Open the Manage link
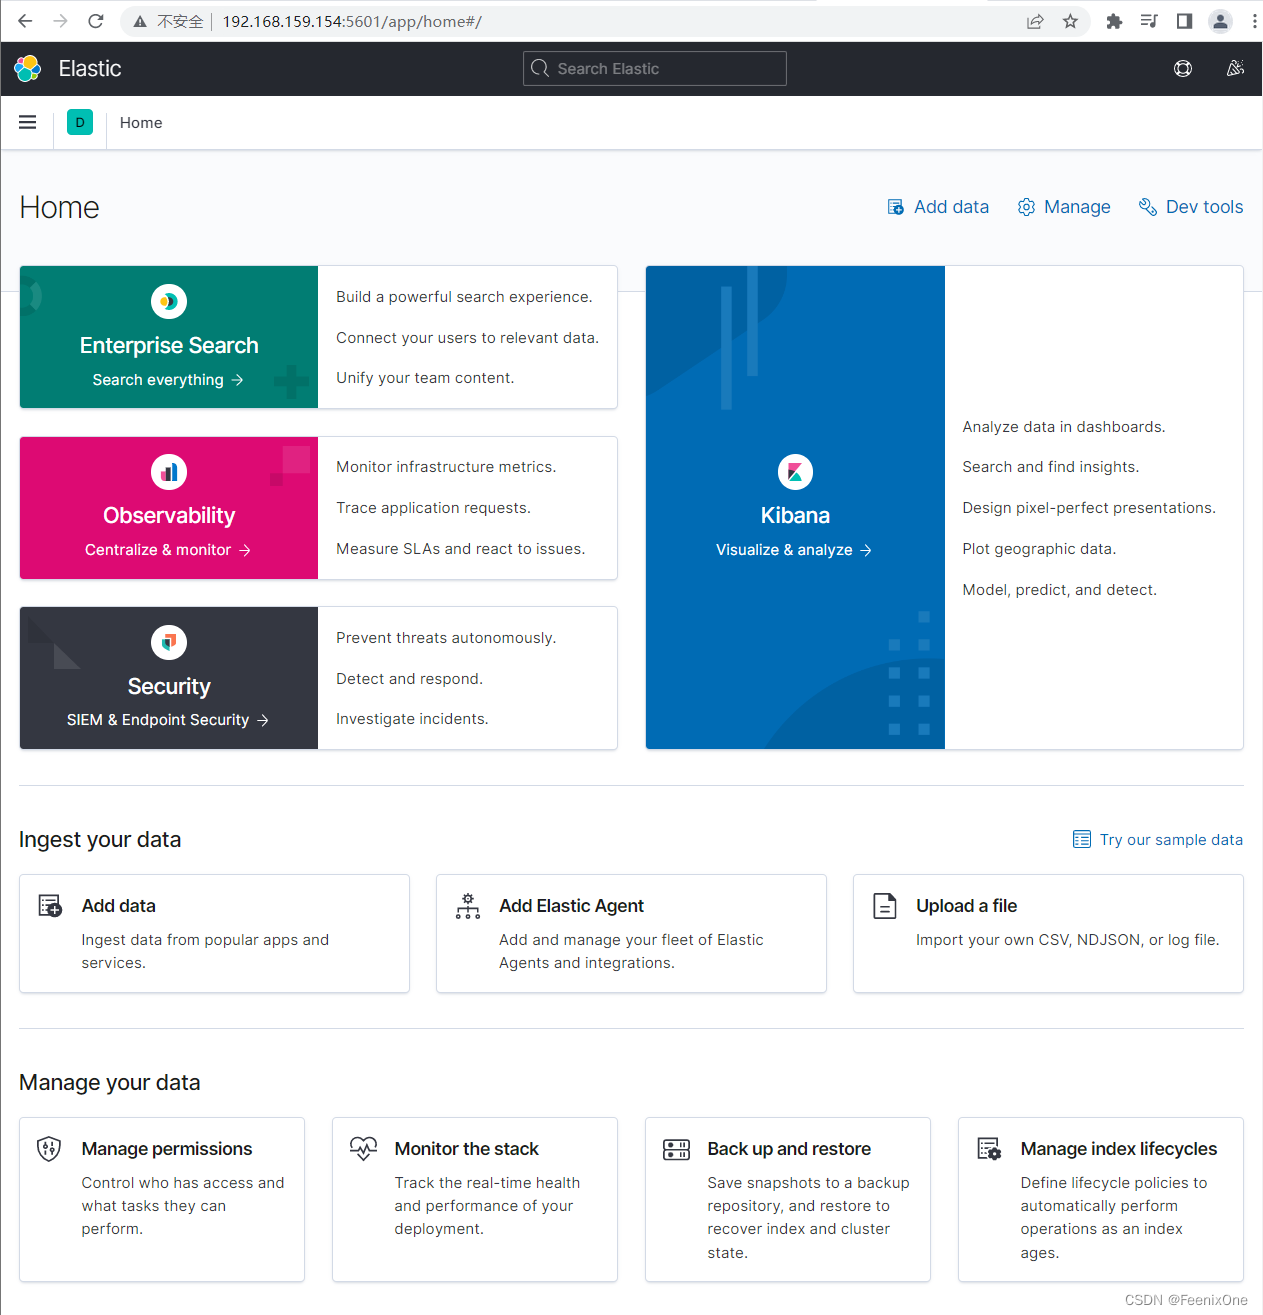This screenshot has height=1315, width=1263. (x=1064, y=207)
